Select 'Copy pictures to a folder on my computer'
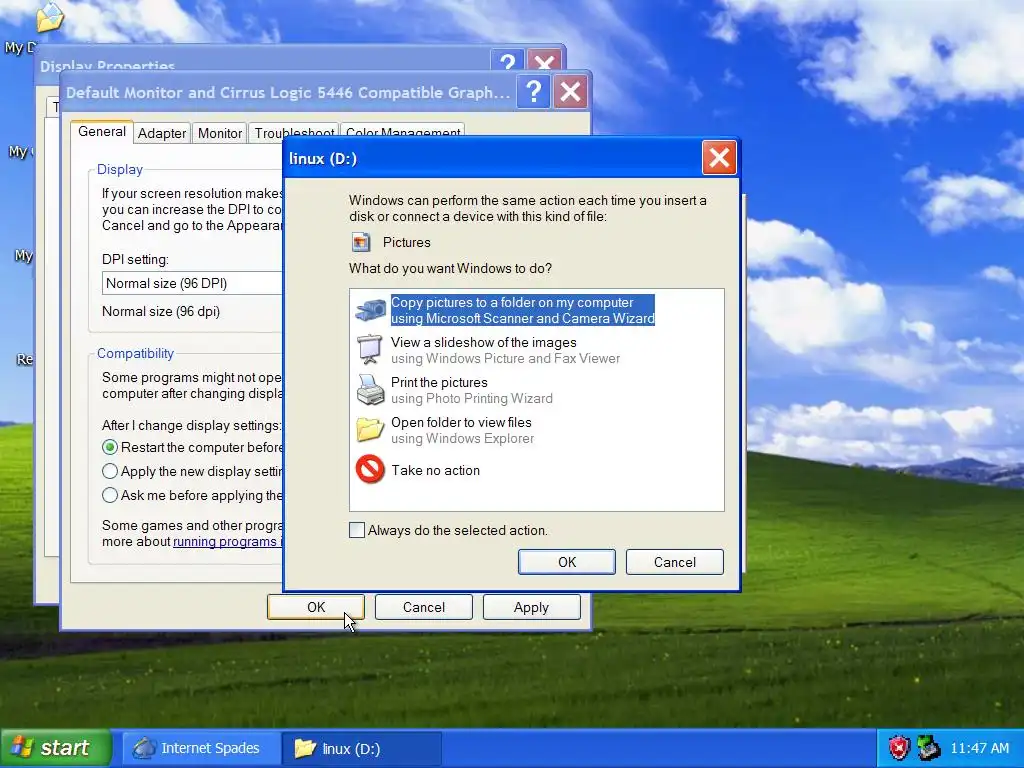Viewport: 1024px width, 768px height. 512,302
